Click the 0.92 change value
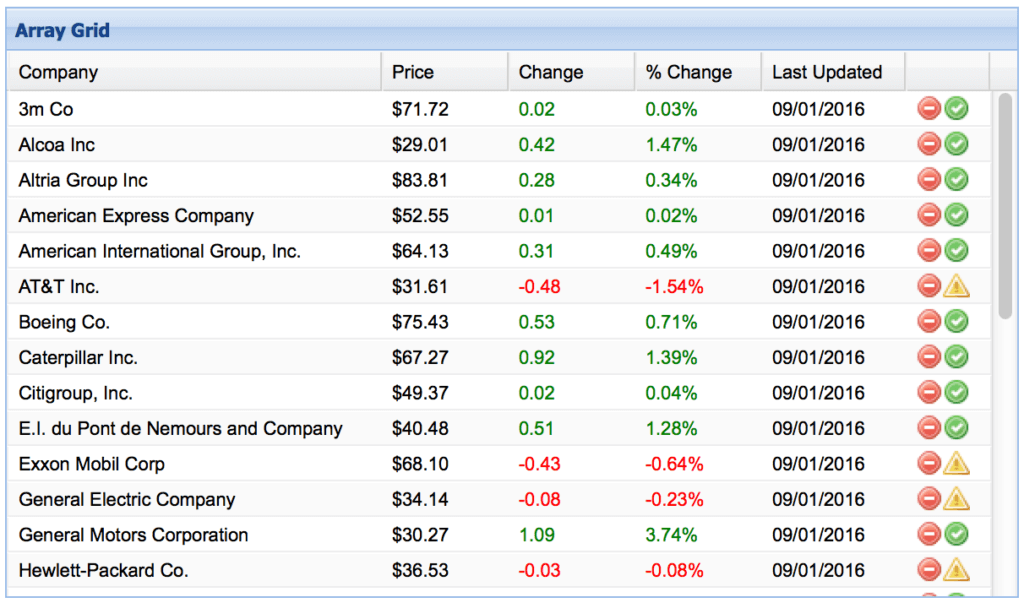This screenshot has height=603, width=1024. tap(536, 357)
